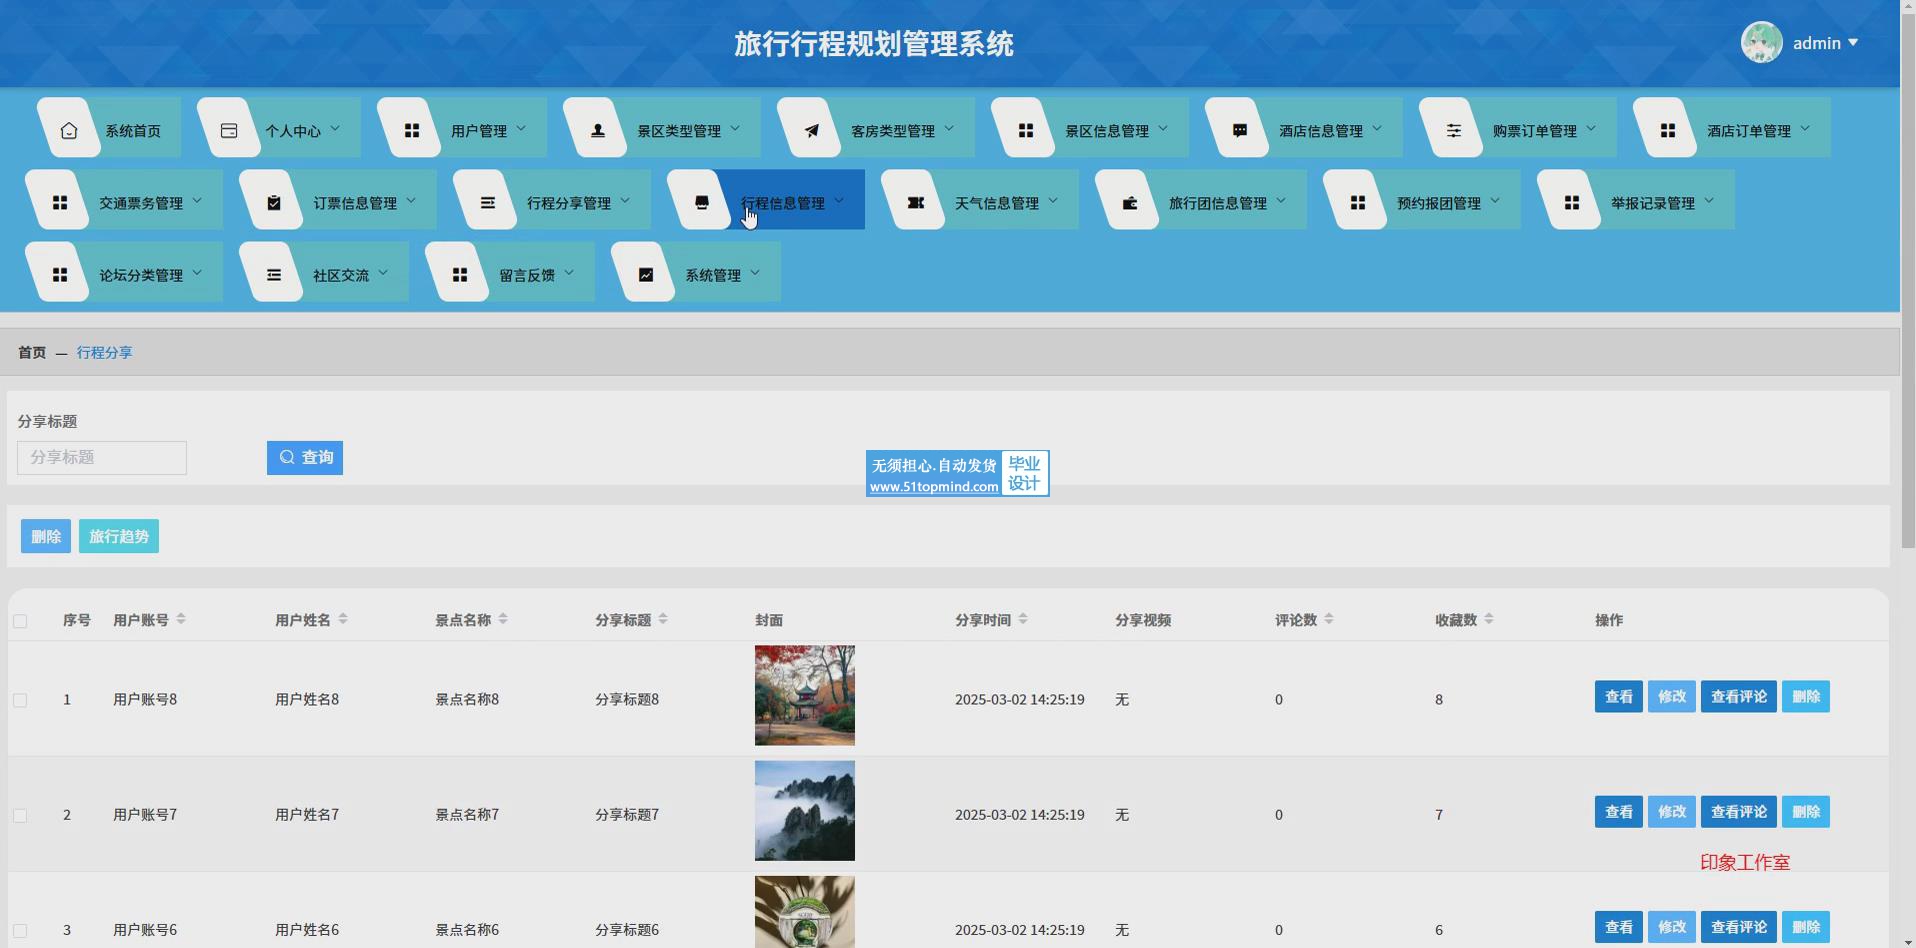
Task: Click the 旅行趋势 button
Action: point(119,536)
